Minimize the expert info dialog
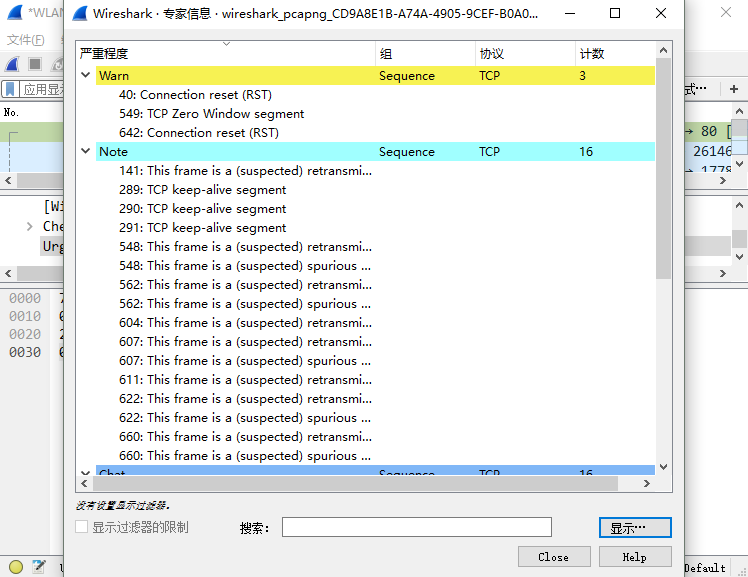The image size is (748, 577). [570, 13]
